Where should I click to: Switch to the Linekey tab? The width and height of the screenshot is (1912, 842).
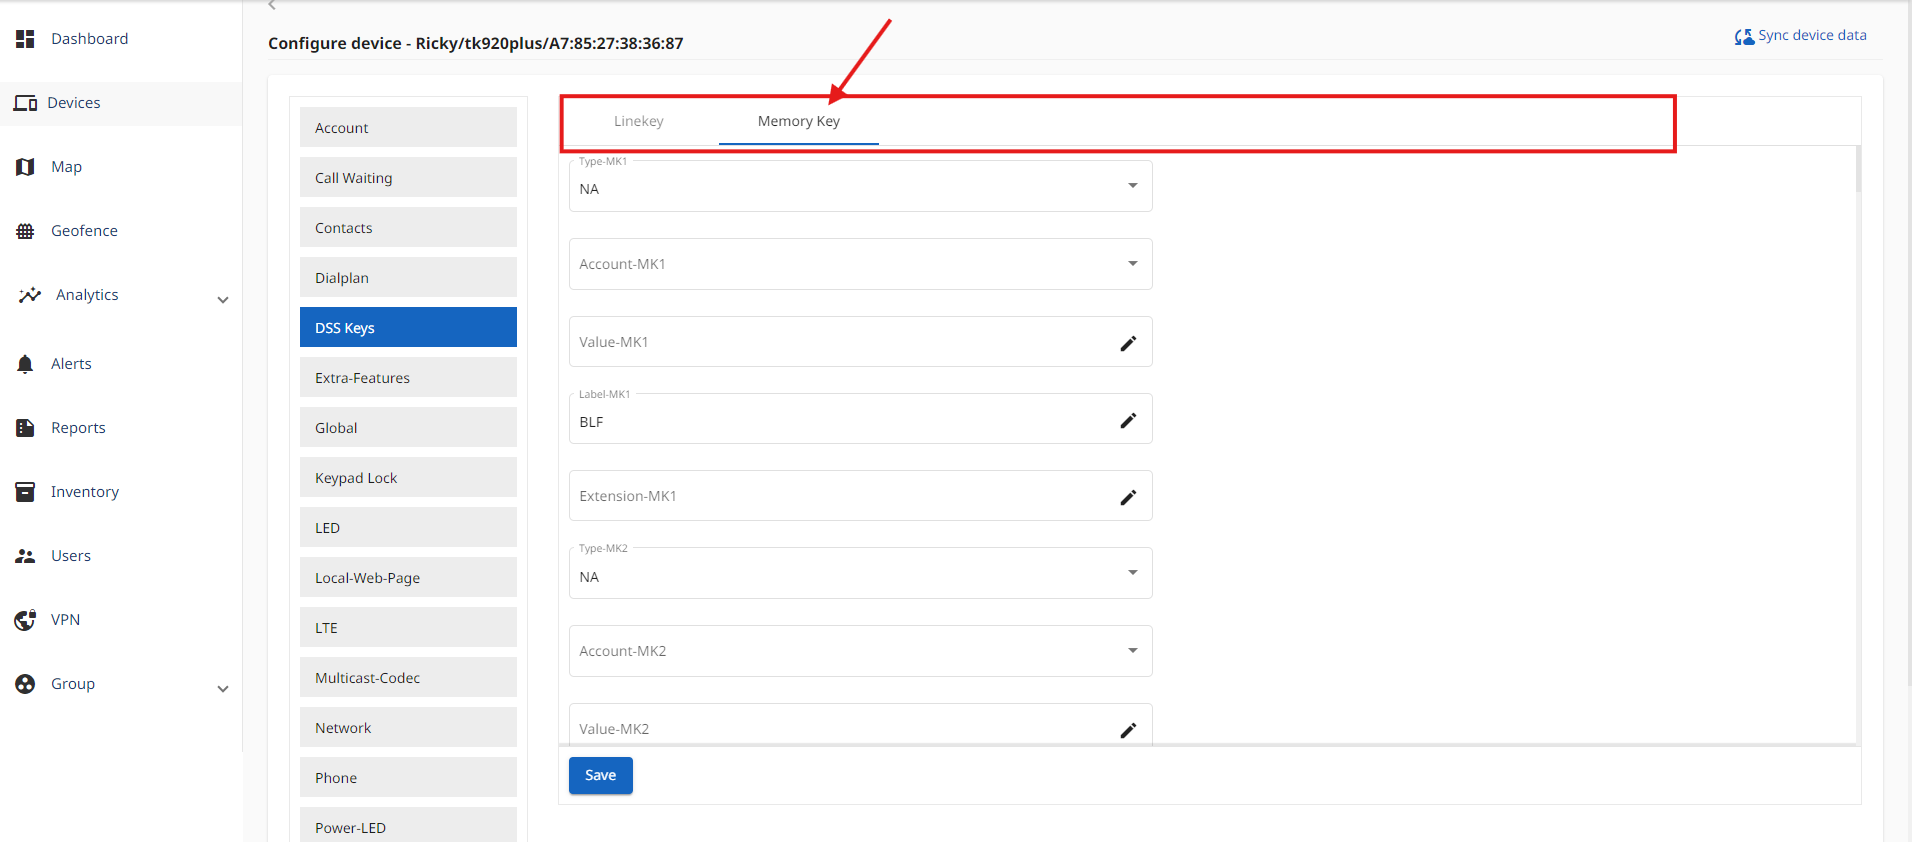[638, 121]
